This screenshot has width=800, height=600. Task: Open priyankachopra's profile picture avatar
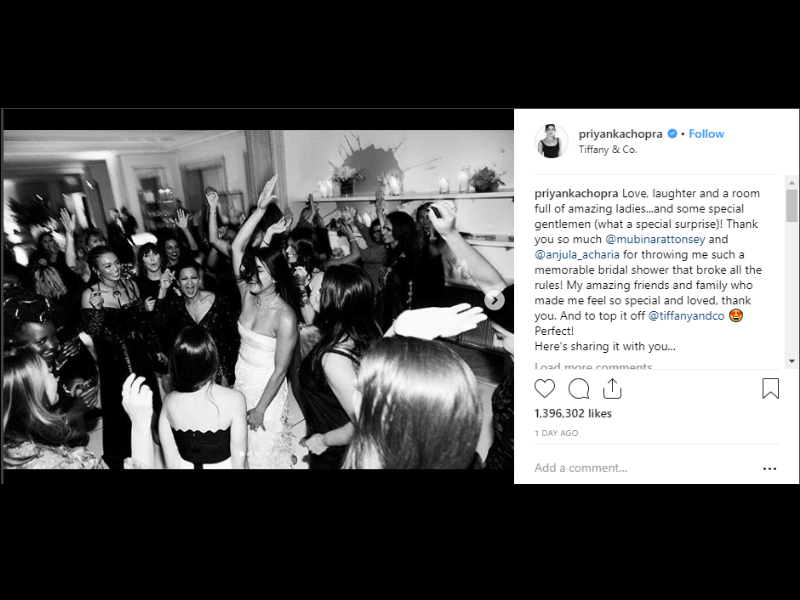coord(551,141)
